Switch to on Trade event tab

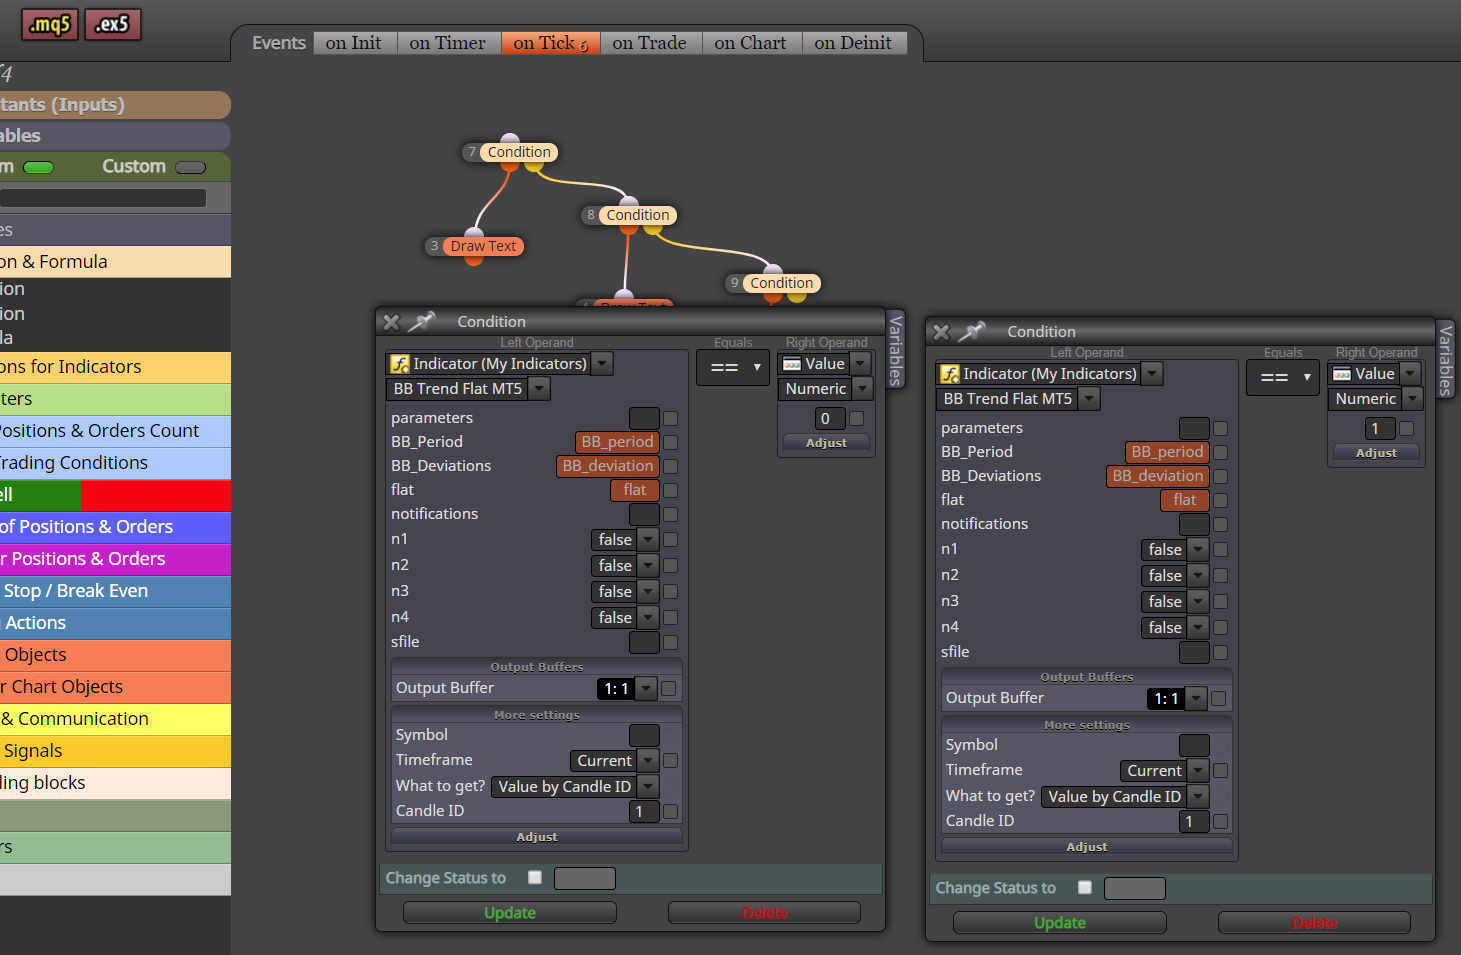[x=650, y=43]
